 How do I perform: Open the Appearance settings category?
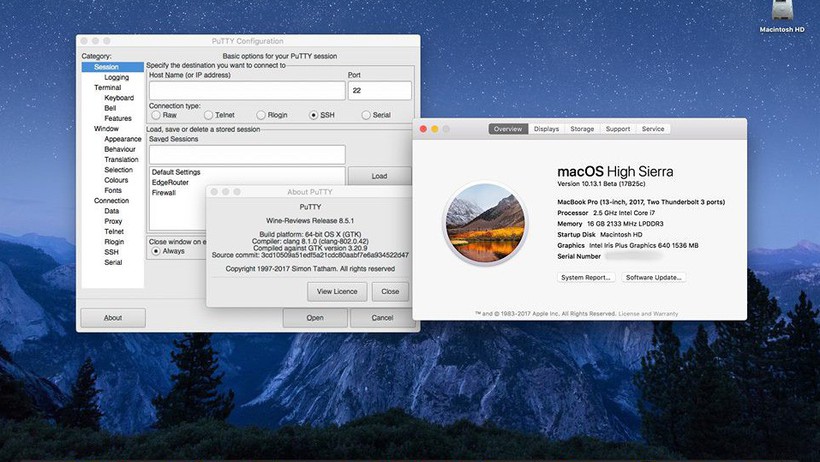(122, 139)
